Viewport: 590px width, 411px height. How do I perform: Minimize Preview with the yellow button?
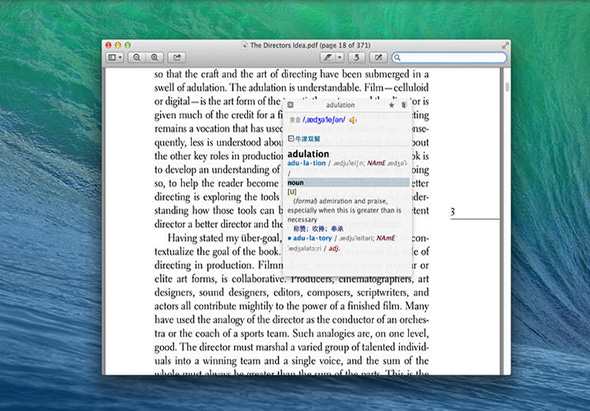pos(118,45)
